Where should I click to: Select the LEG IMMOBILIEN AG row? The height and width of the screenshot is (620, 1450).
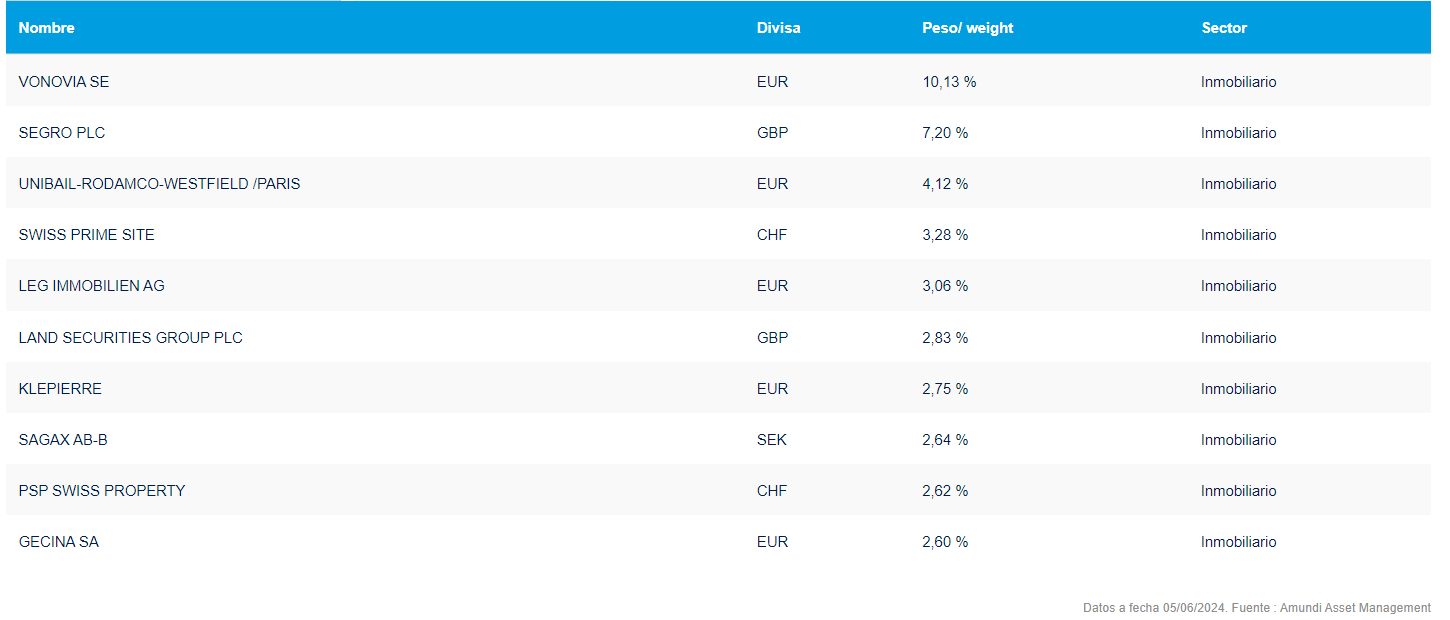91,286
